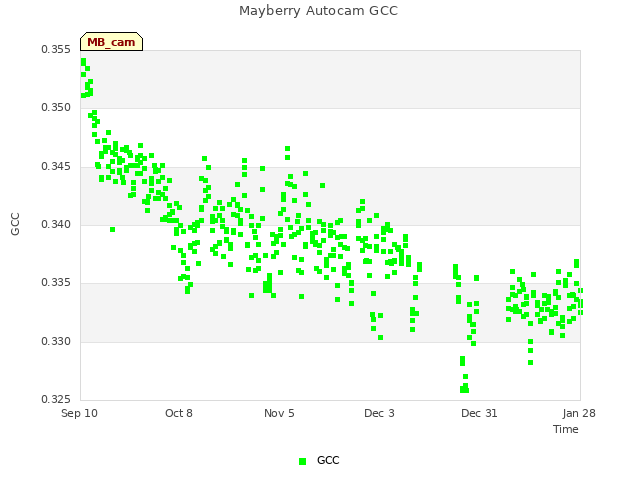Click the Sep 10 x-axis label
Image resolution: width=640 pixels, height=480 pixels.
tap(80, 413)
